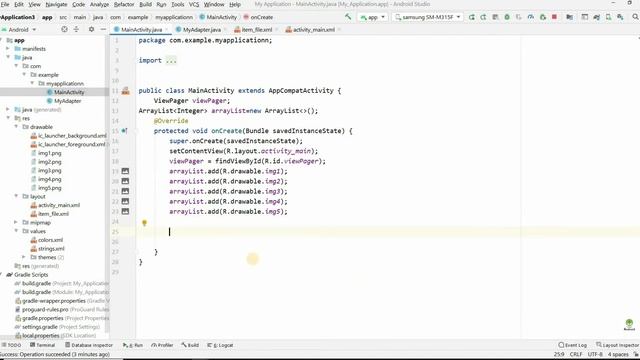Click the class gutter icon beside MainActivity
Viewport: 640px width, 360px height.
pos(125,91)
